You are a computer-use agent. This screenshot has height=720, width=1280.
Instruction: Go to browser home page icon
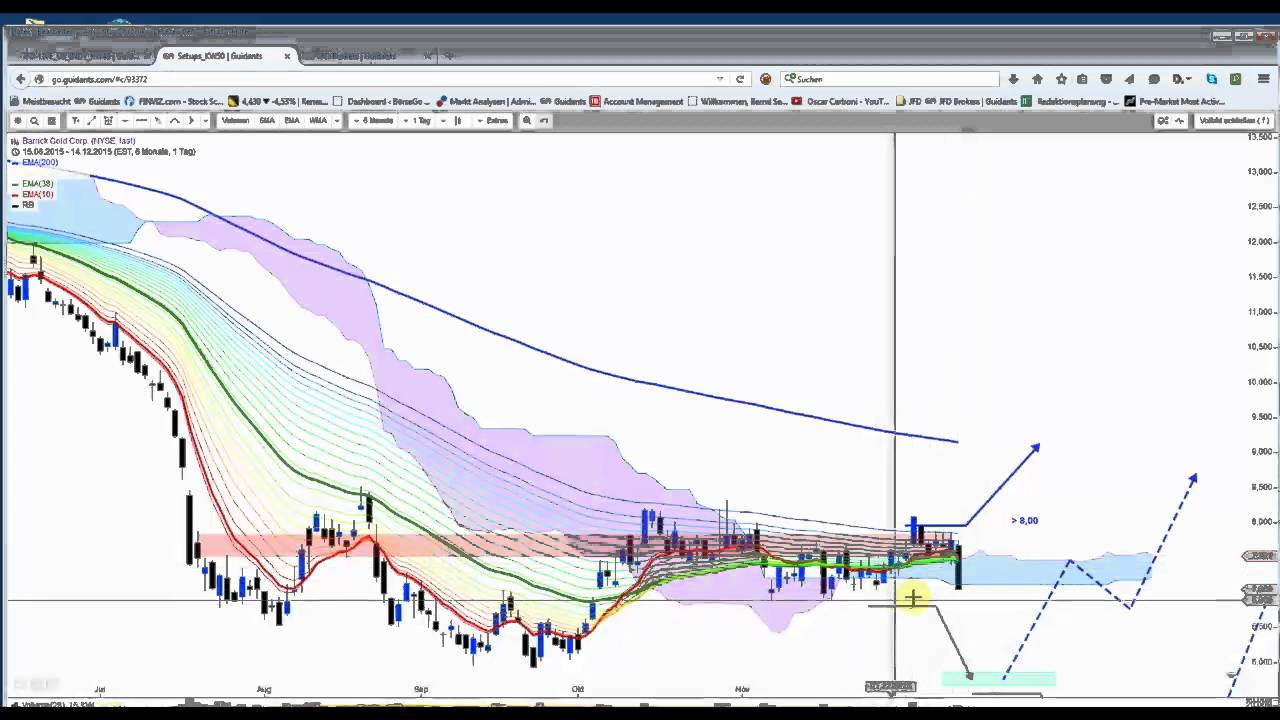click(1037, 79)
